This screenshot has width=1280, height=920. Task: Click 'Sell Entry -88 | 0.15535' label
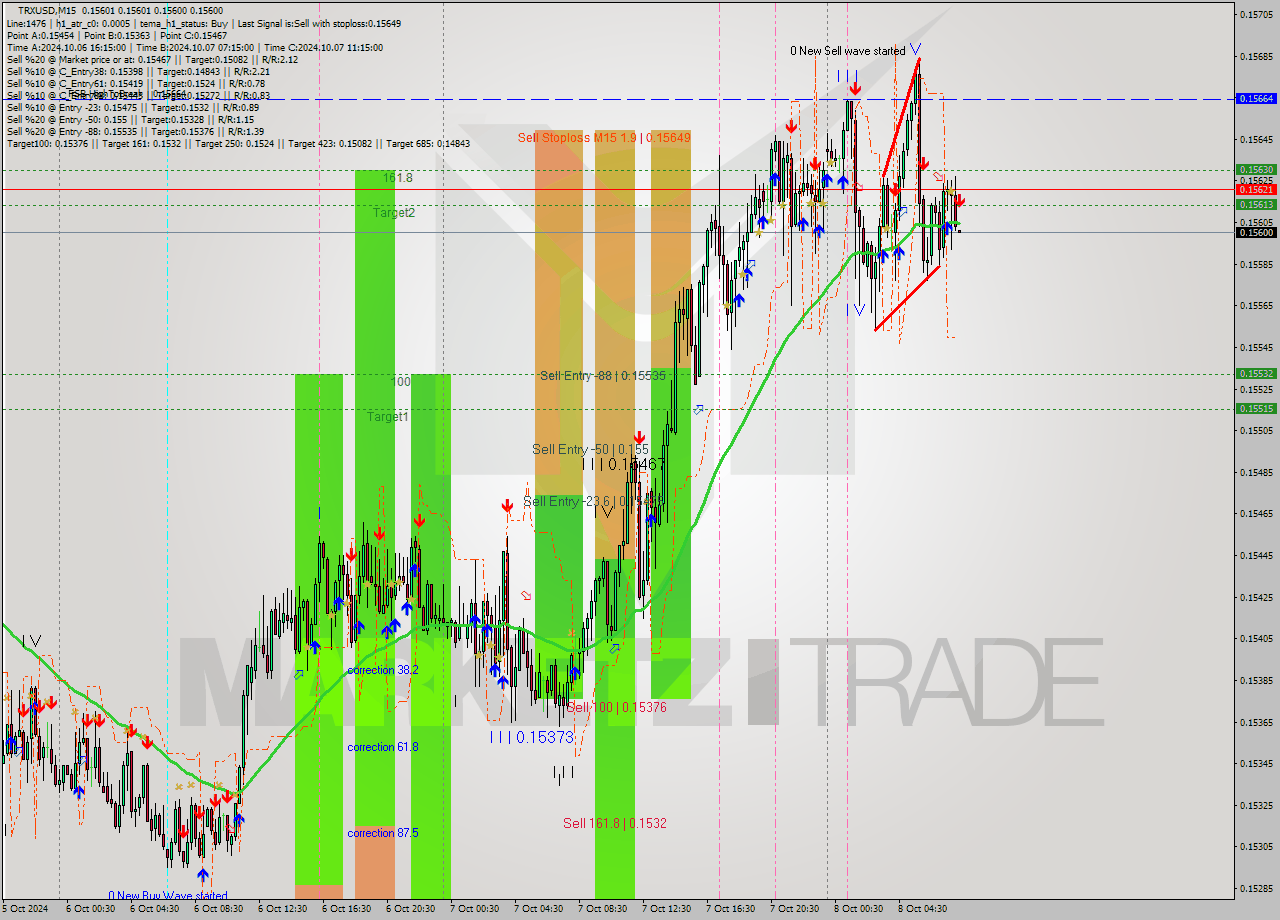(603, 376)
